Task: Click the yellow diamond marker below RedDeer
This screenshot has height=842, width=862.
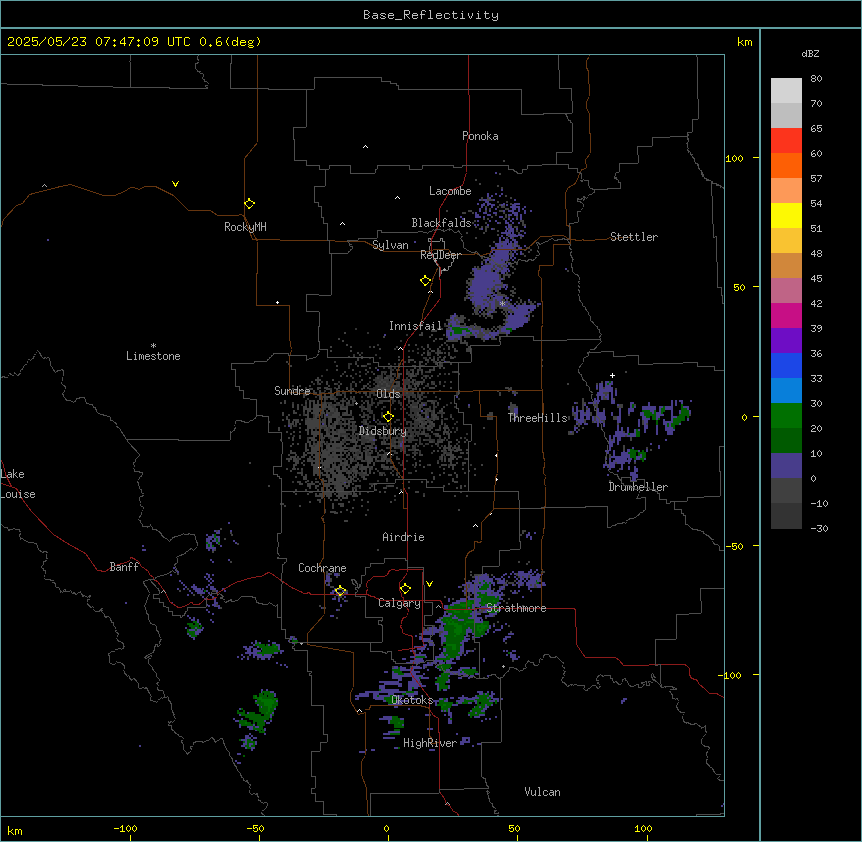Action: point(425,281)
